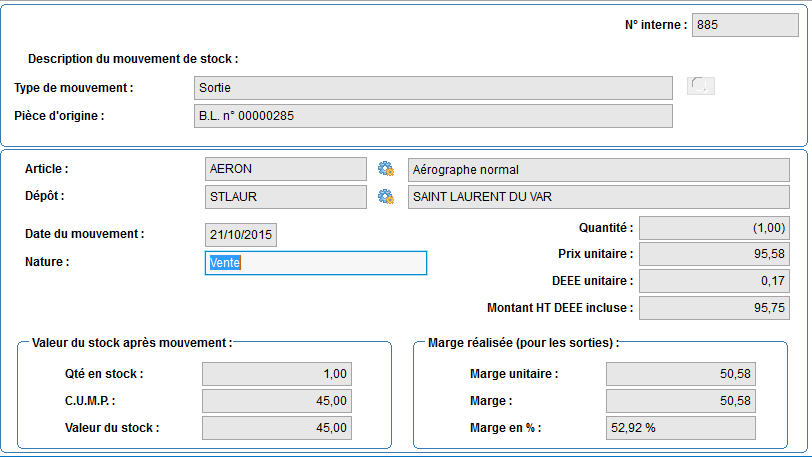The width and height of the screenshot is (812, 457).
Task: Click the Article code field AERON
Action: [x=286, y=169]
